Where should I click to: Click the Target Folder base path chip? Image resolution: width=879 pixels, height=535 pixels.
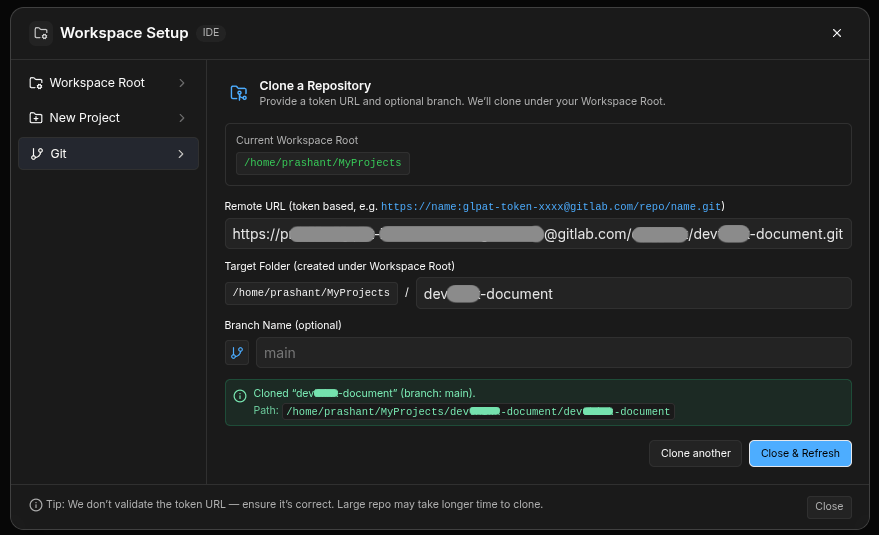click(x=311, y=293)
